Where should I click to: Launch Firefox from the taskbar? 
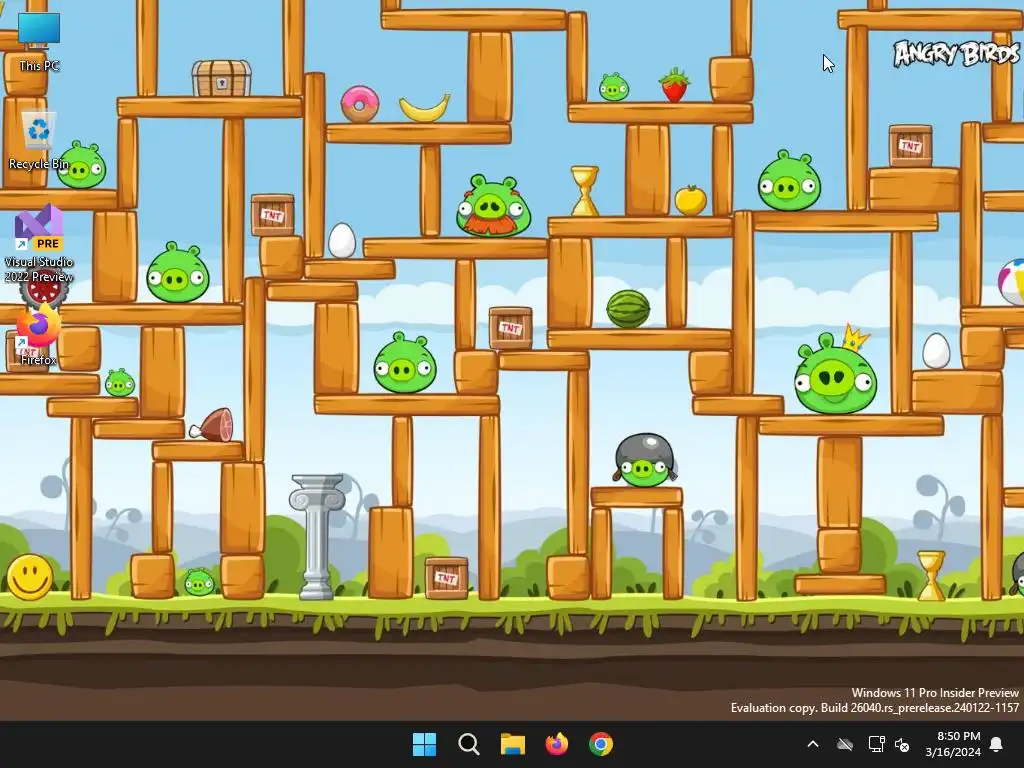click(x=556, y=744)
